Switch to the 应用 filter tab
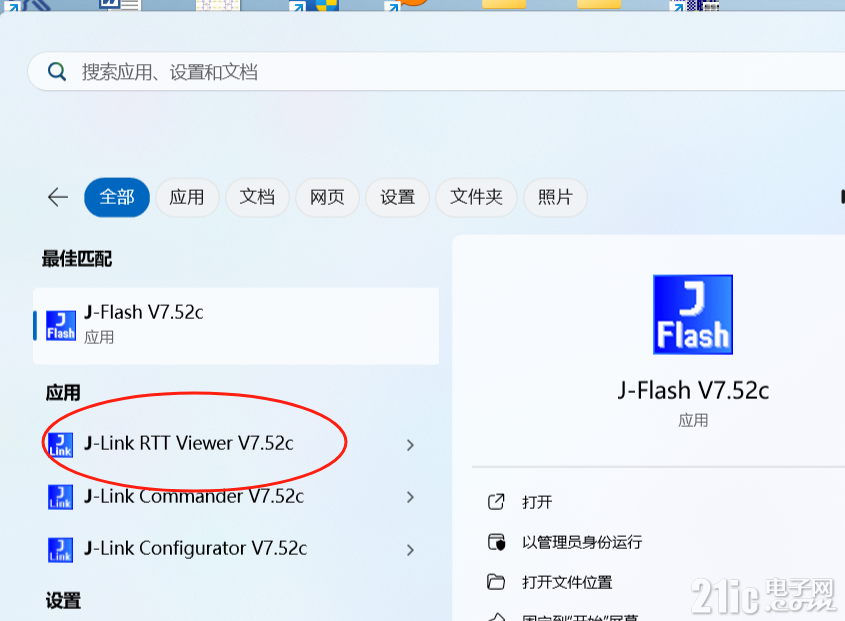Viewport: 845px width, 621px height. (187, 197)
